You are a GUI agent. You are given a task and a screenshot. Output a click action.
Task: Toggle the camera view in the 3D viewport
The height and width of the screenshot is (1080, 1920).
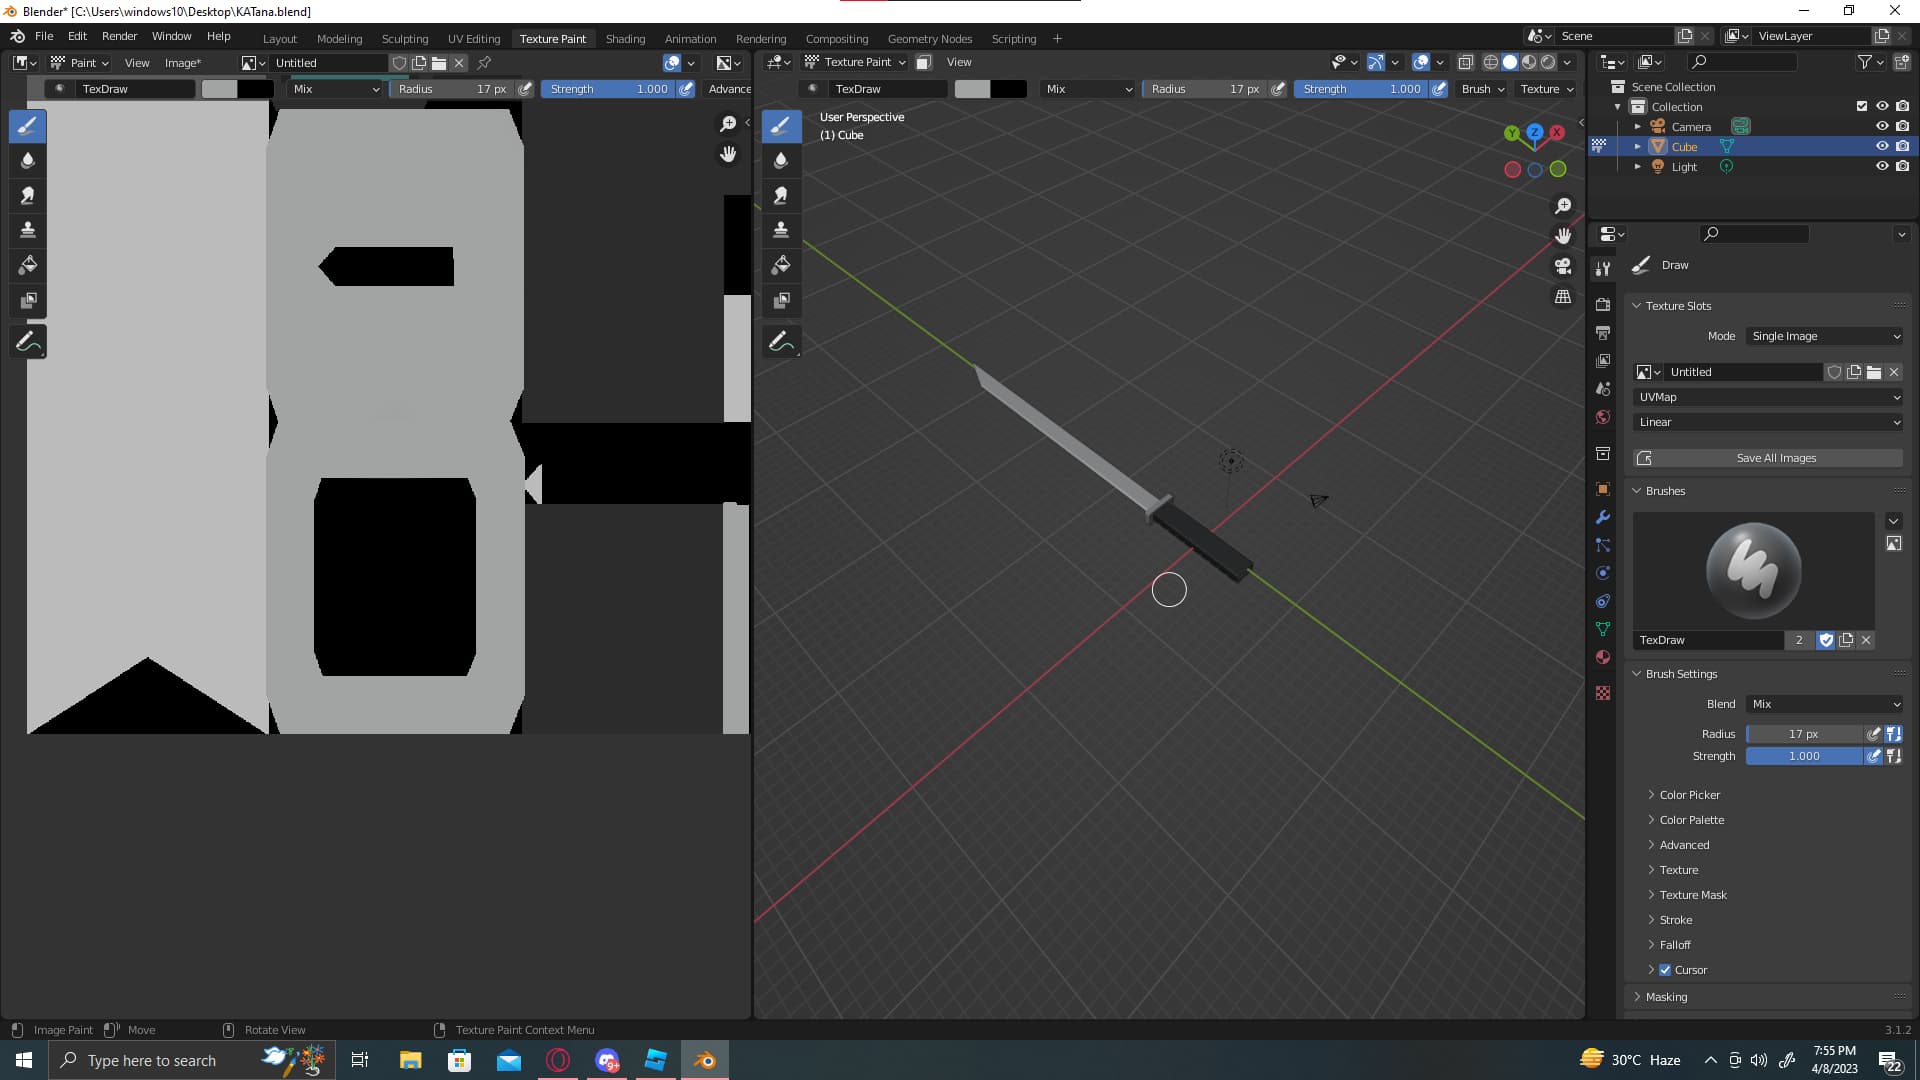pos(1563,266)
